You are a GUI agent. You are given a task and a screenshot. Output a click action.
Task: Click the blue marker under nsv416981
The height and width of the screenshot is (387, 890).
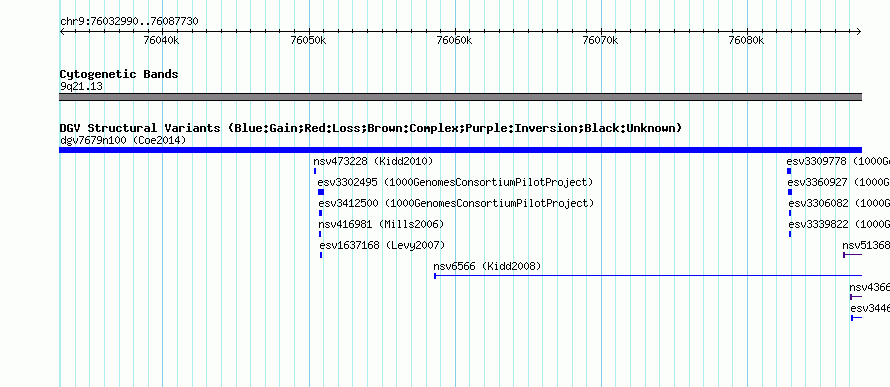[x=320, y=234]
